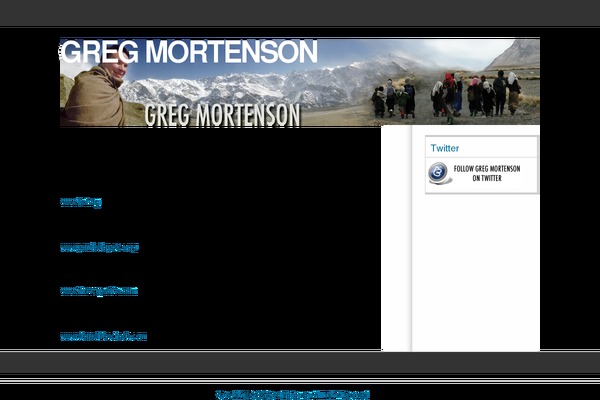Click the mountain header banner image

coord(300,82)
